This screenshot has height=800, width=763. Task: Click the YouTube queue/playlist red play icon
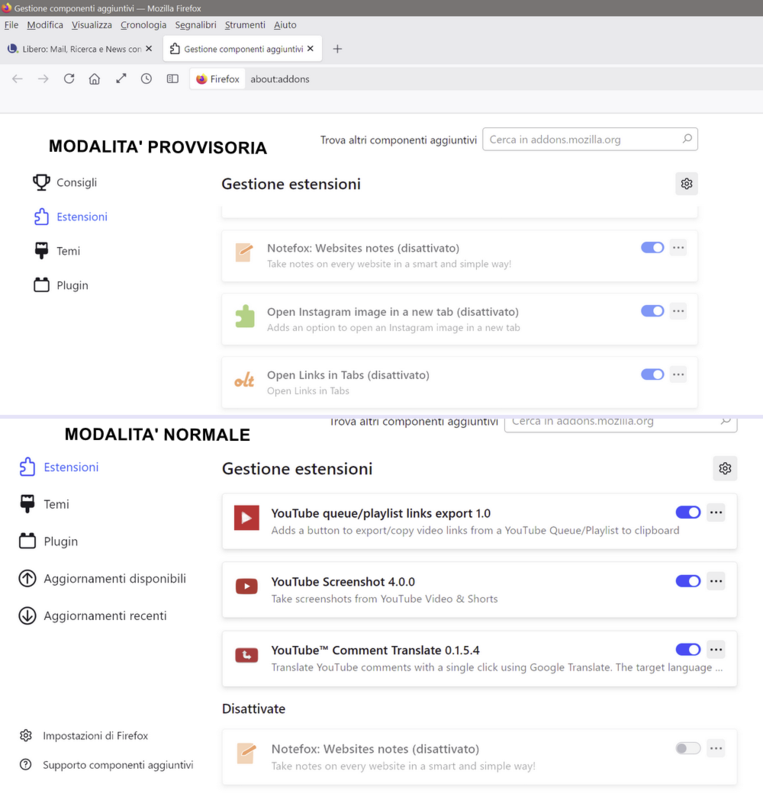(247, 518)
